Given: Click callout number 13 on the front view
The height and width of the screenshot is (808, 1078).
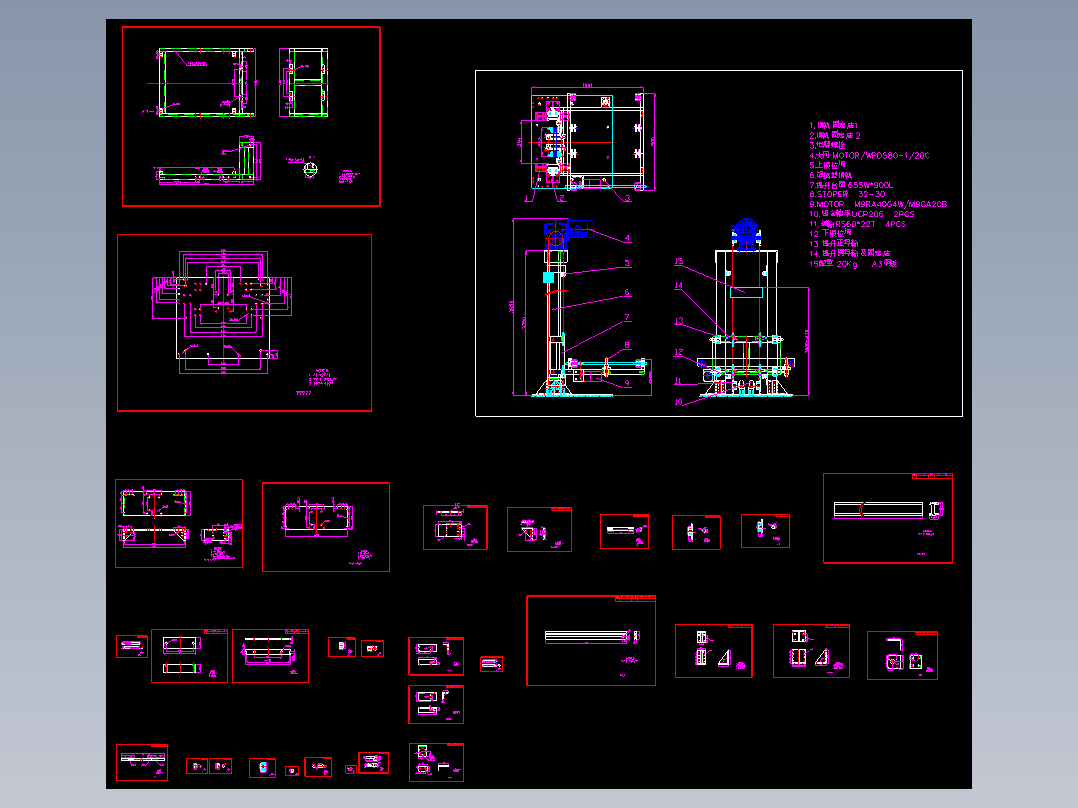Looking at the screenshot, I should pyautogui.click(x=679, y=321).
